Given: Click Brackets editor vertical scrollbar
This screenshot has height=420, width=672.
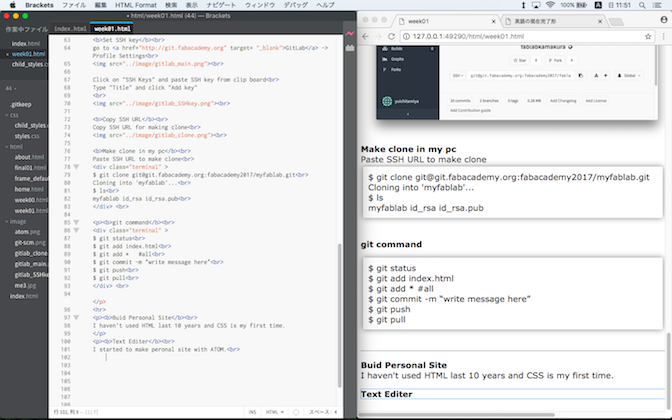Looking at the screenshot, I should click(340, 315).
